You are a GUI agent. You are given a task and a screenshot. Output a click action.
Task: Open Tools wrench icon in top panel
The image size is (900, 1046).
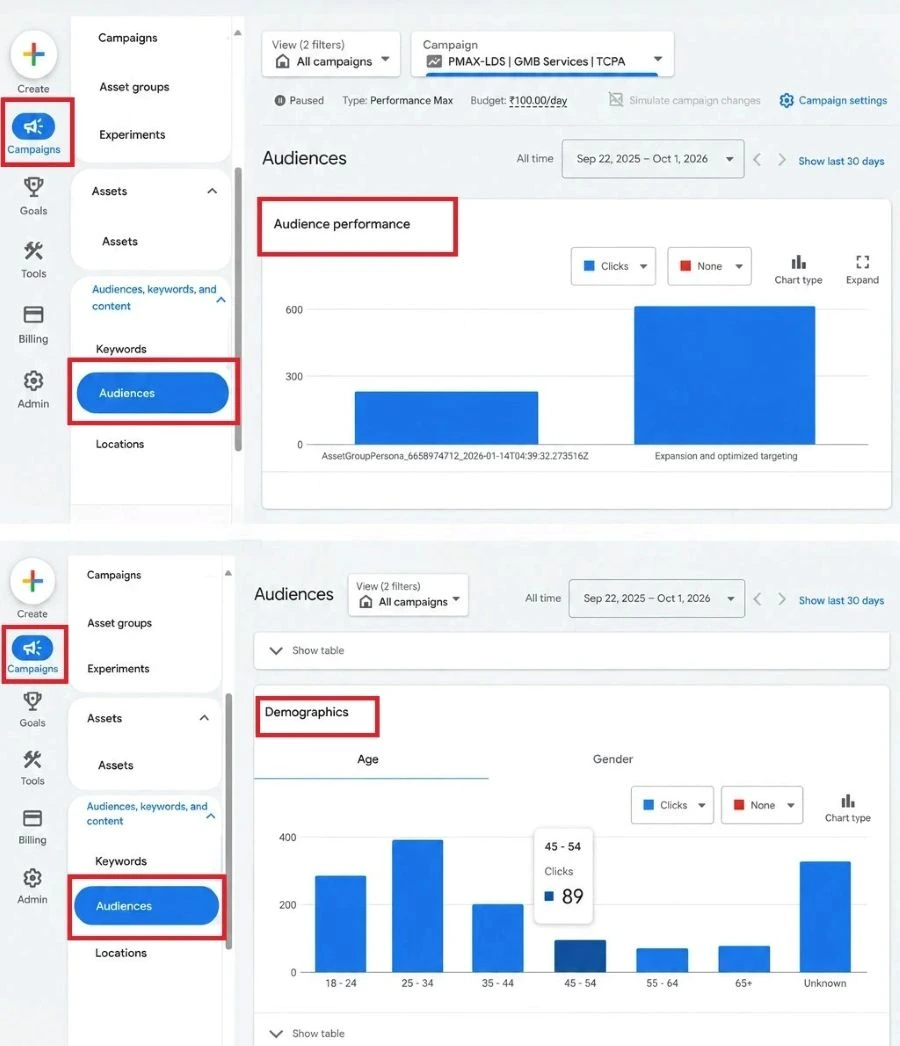coord(33,251)
